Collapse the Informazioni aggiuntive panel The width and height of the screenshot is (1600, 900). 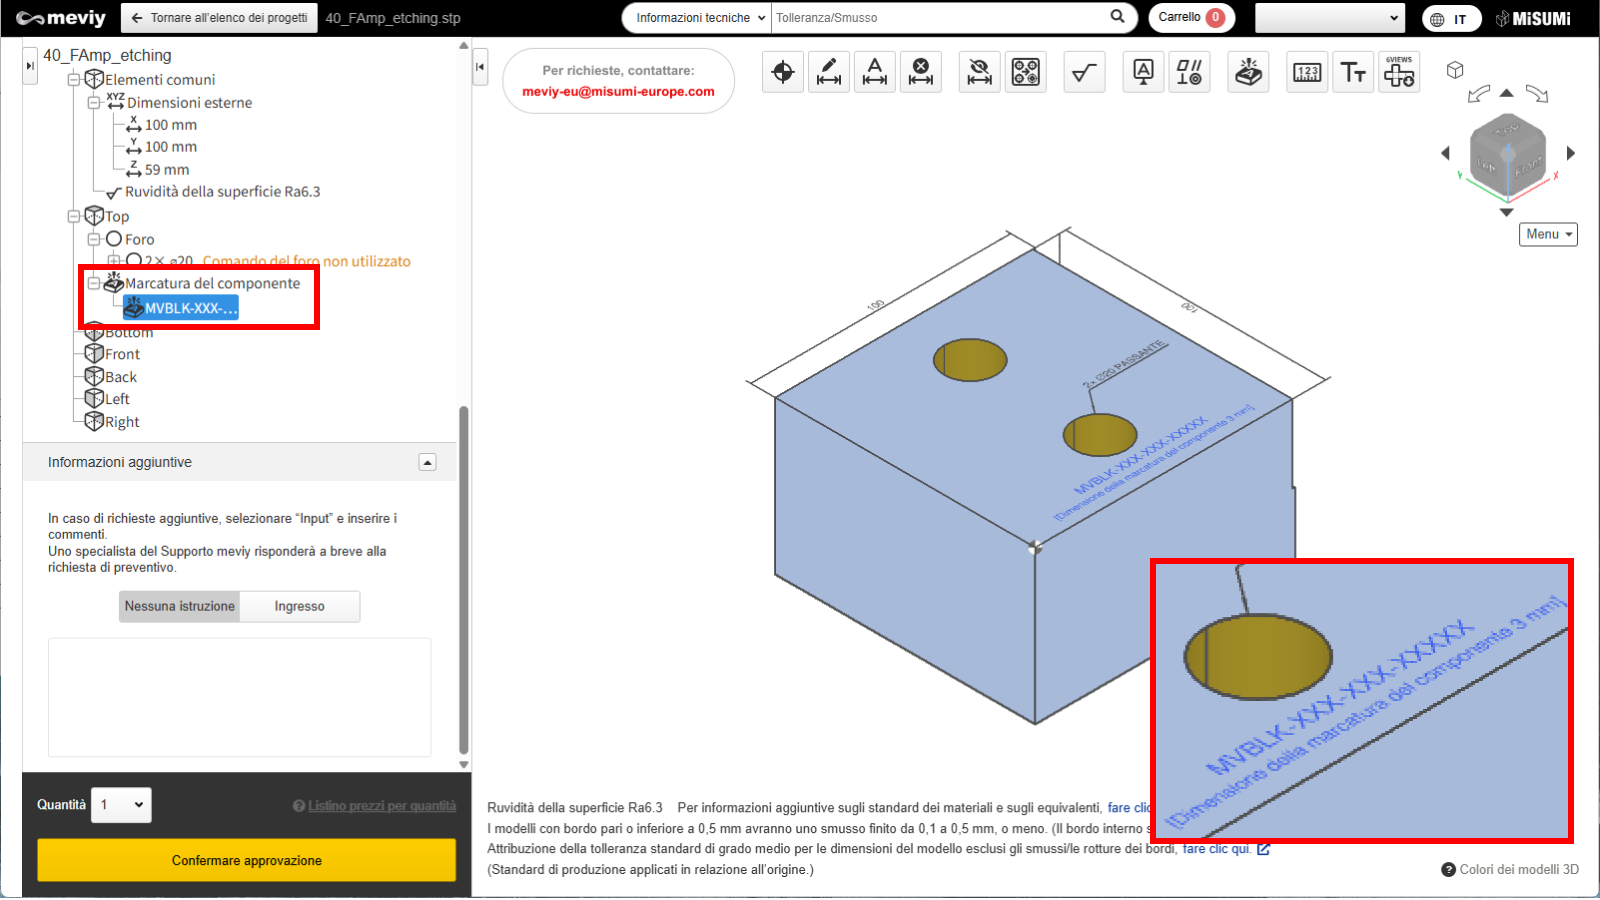427,462
